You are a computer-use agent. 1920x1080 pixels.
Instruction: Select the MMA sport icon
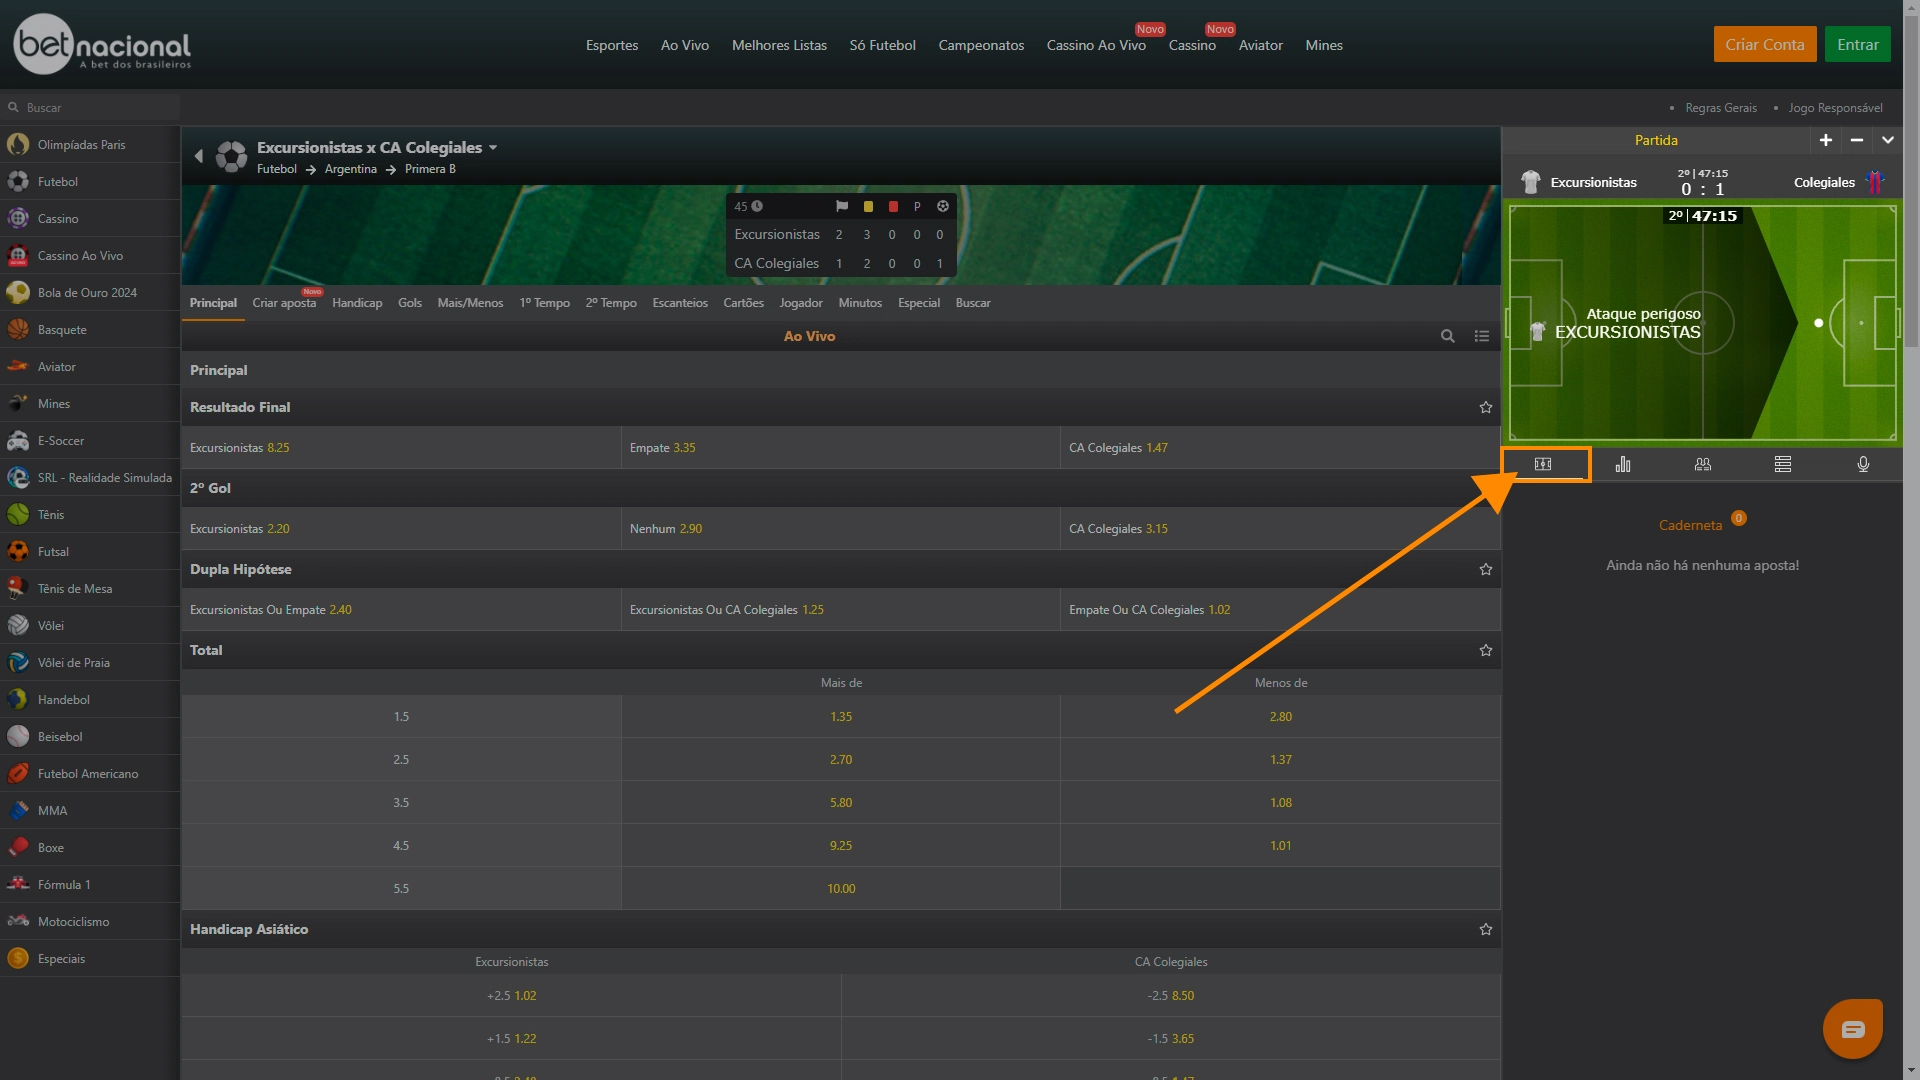[18, 811]
